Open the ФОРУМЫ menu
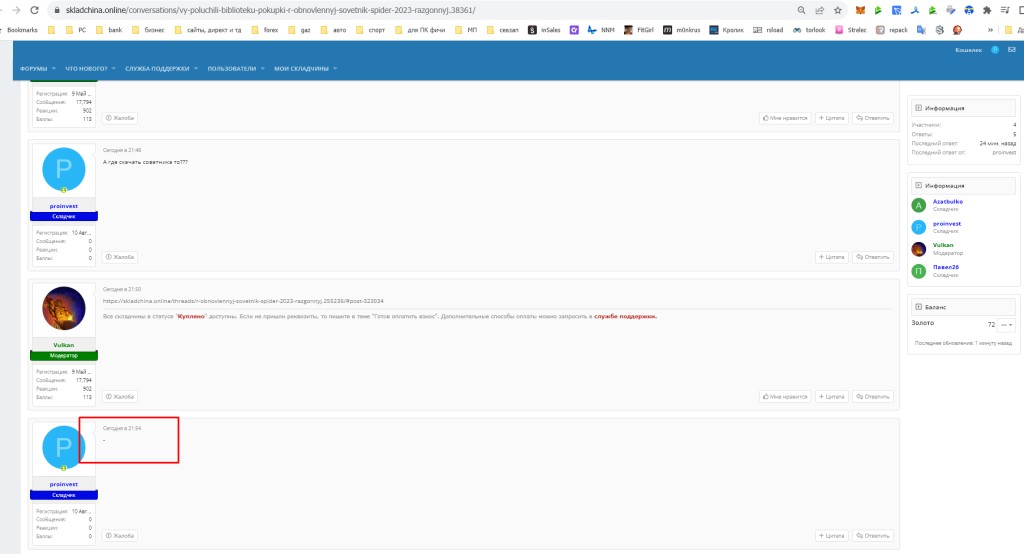 pos(33,69)
